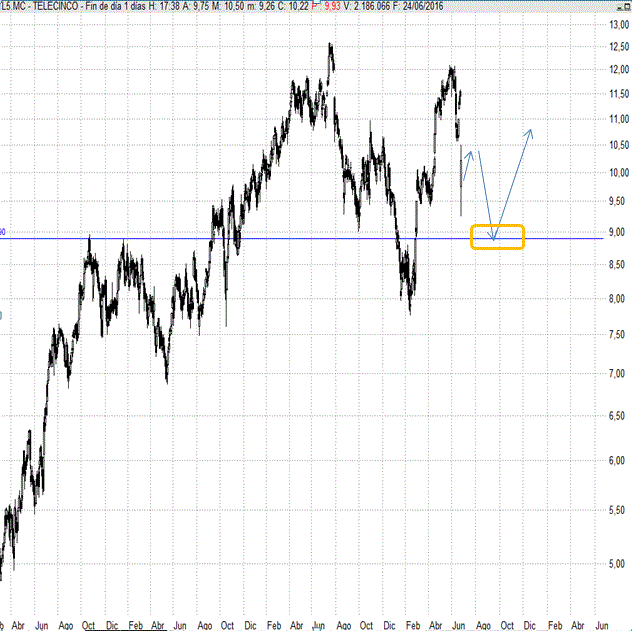Select the 5,50 price axis label
The image size is (632, 631).
pyautogui.click(x=617, y=510)
